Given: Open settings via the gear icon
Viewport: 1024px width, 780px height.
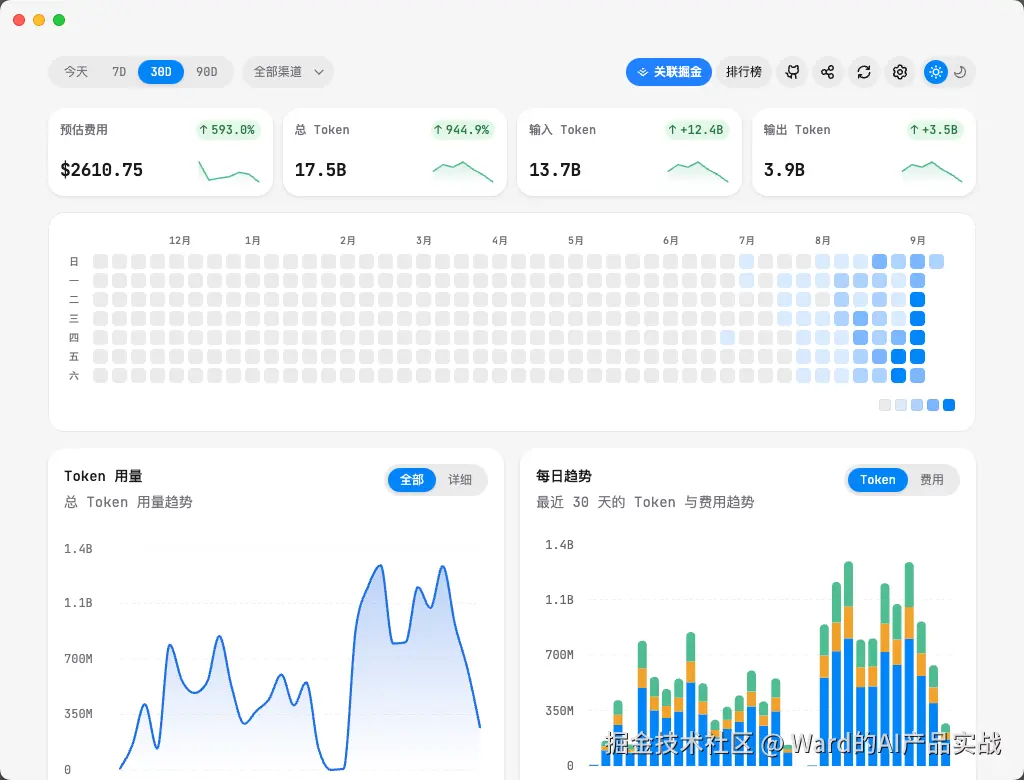Looking at the screenshot, I should tap(899, 72).
